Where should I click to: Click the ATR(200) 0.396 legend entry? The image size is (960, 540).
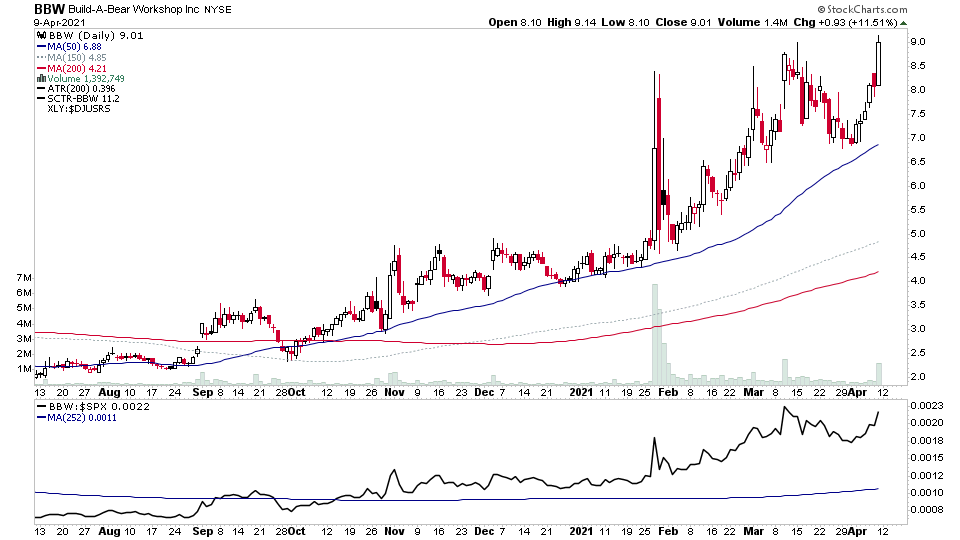coord(81,89)
